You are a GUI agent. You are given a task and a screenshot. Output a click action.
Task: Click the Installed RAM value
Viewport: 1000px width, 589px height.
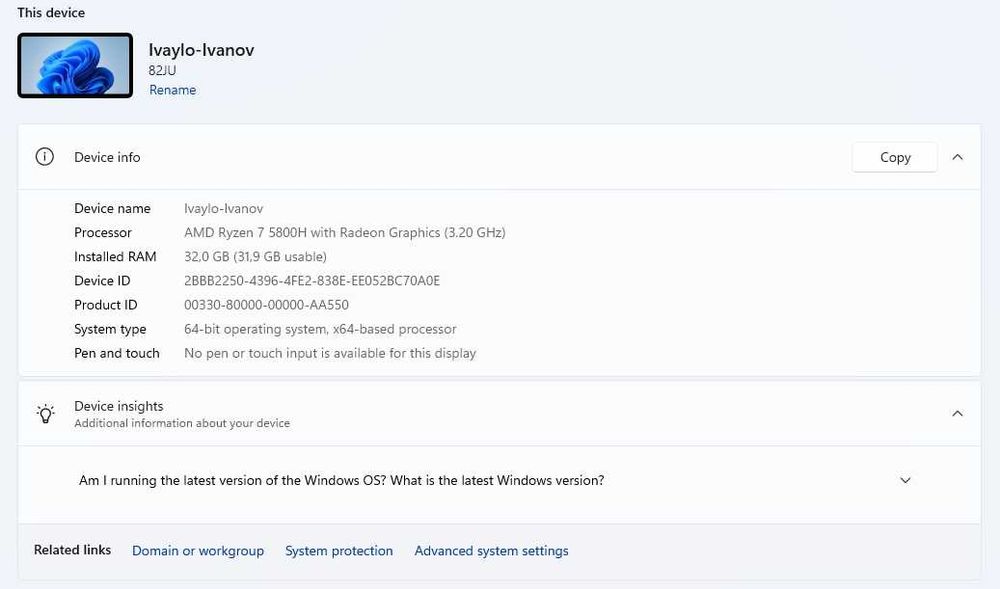[x=255, y=257]
